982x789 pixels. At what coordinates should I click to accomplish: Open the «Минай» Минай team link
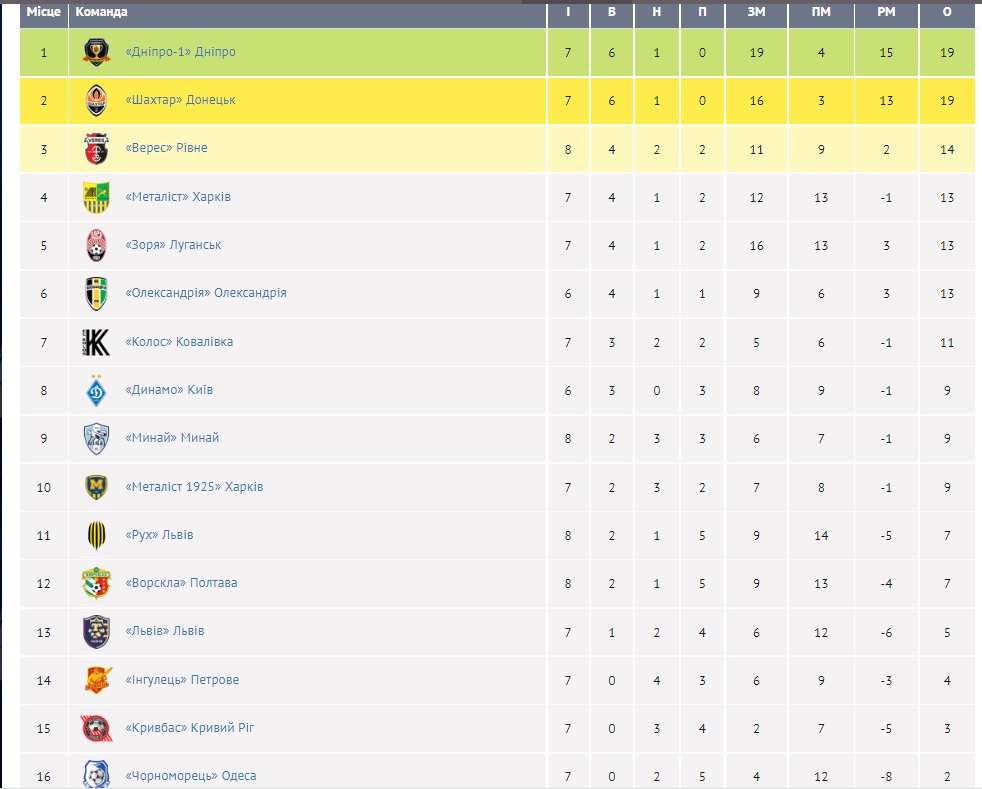172,438
